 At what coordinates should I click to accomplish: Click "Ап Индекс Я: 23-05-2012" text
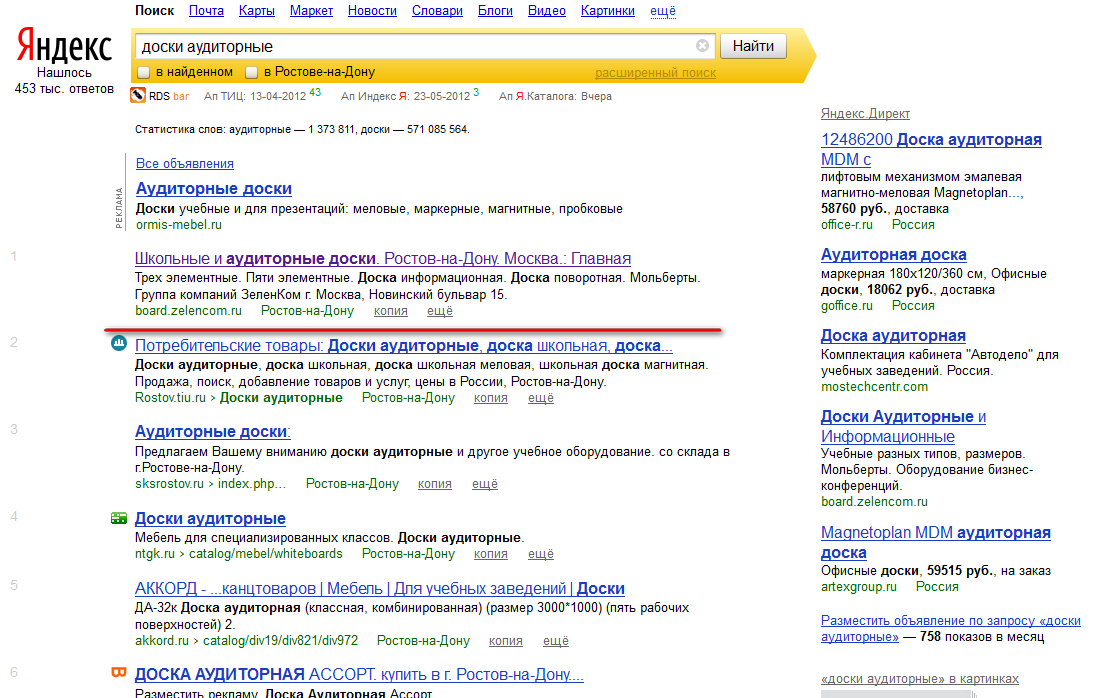pos(405,96)
